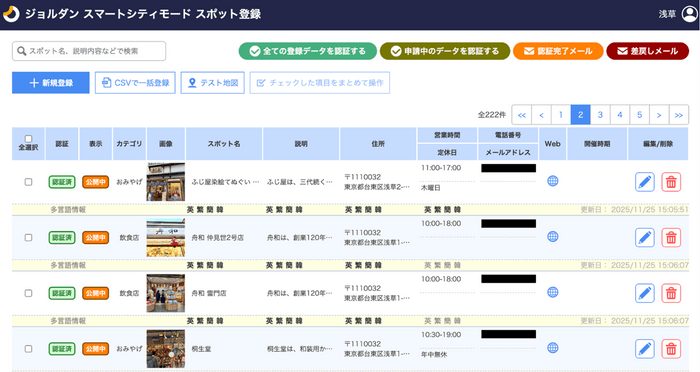Send the 差戻しメール
This screenshot has width=700, height=372.
[647, 51]
